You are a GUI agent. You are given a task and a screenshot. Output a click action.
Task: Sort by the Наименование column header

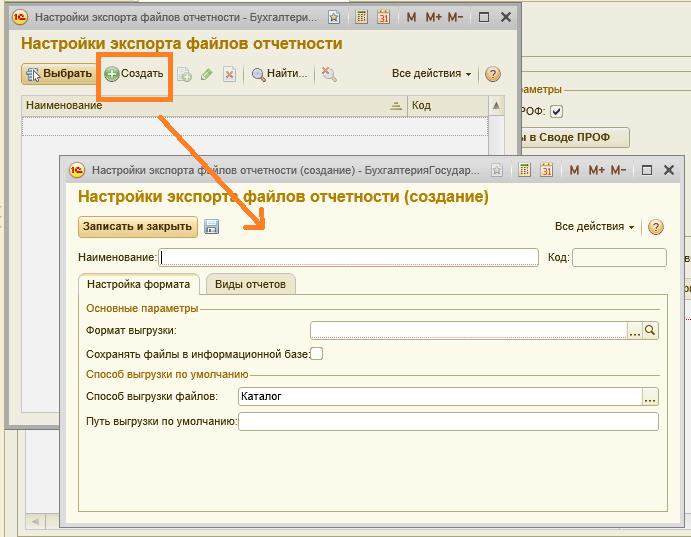point(214,106)
